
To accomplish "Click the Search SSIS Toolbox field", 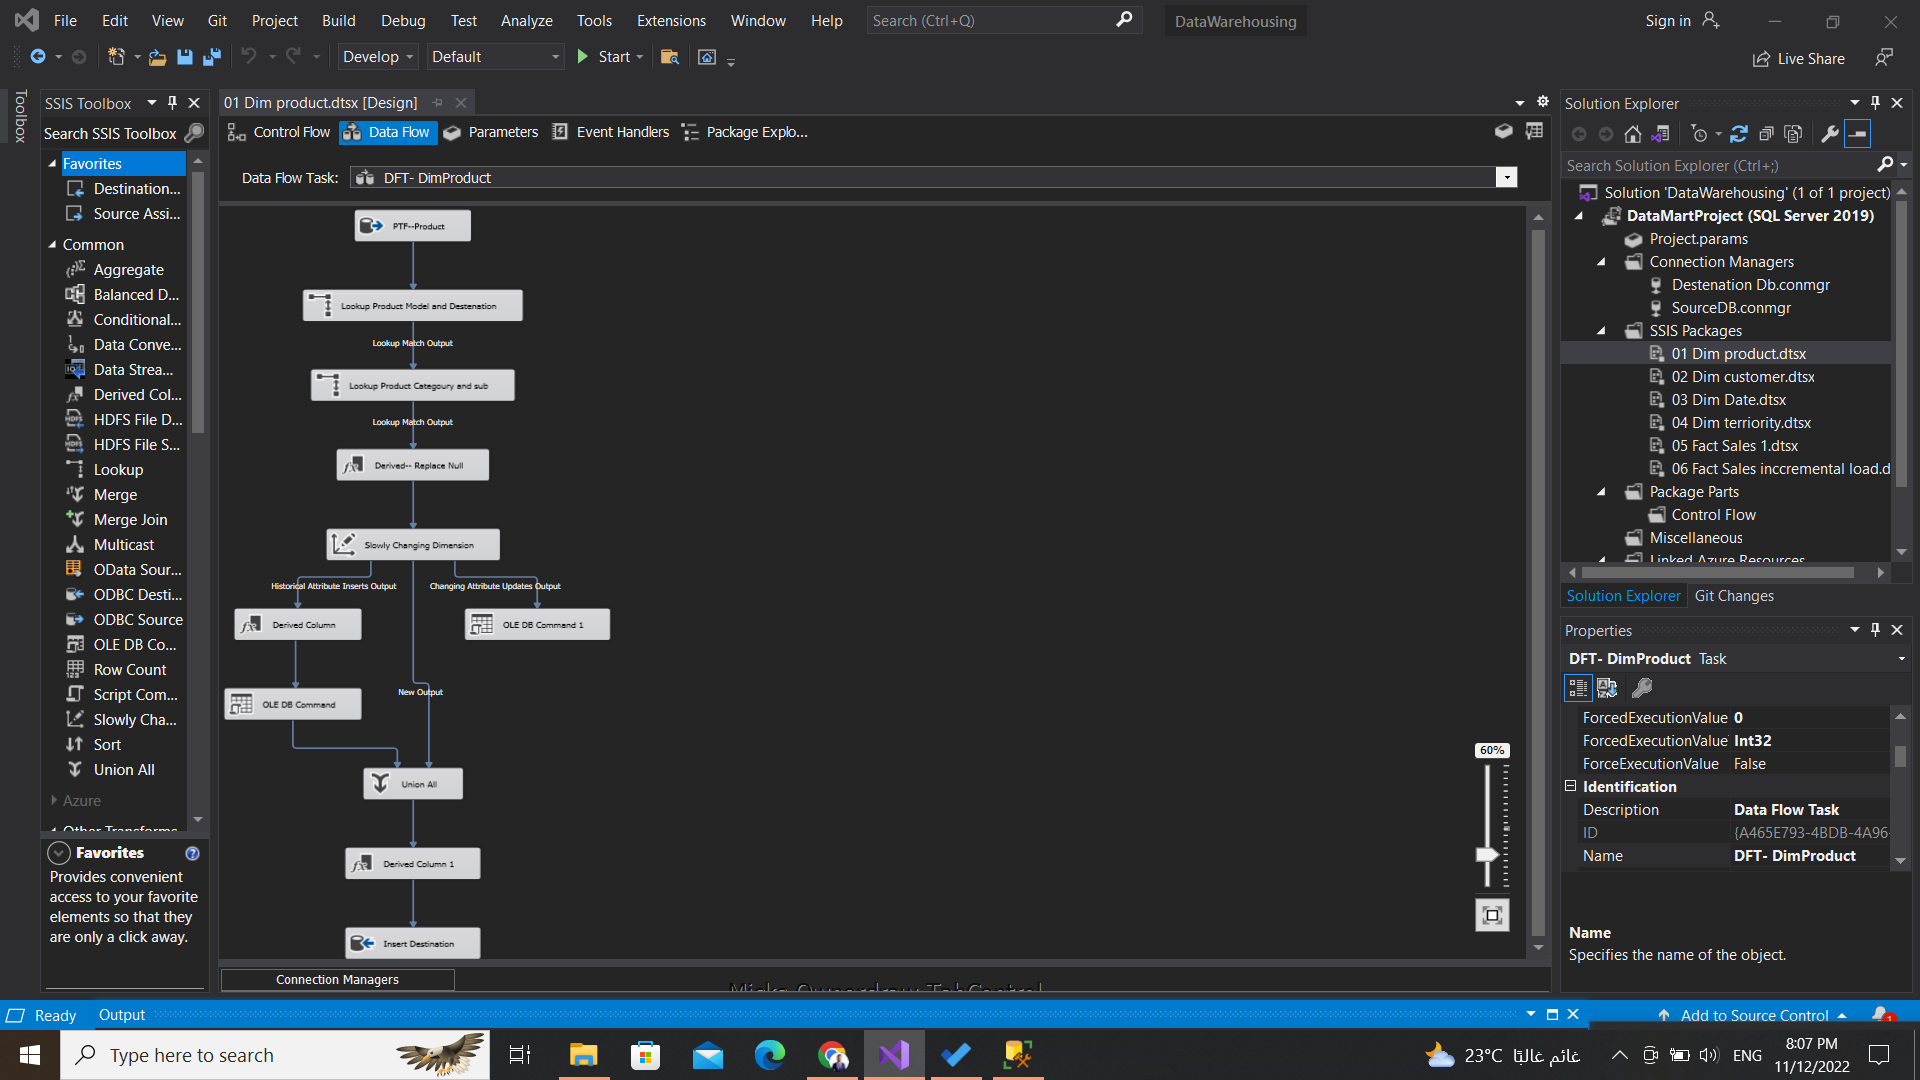I will tap(112, 133).
